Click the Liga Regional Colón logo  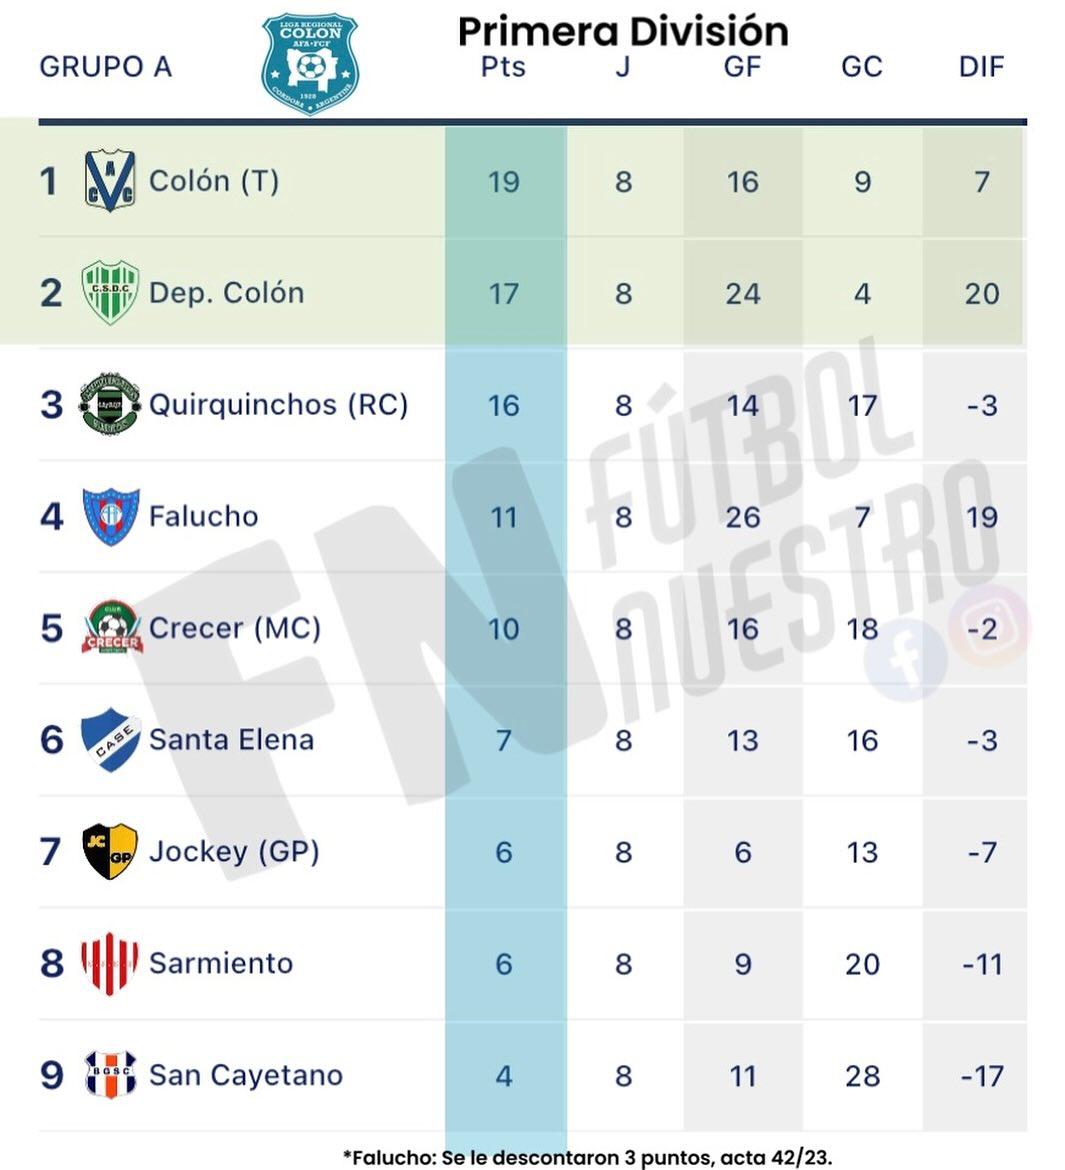tap(310, 63)
